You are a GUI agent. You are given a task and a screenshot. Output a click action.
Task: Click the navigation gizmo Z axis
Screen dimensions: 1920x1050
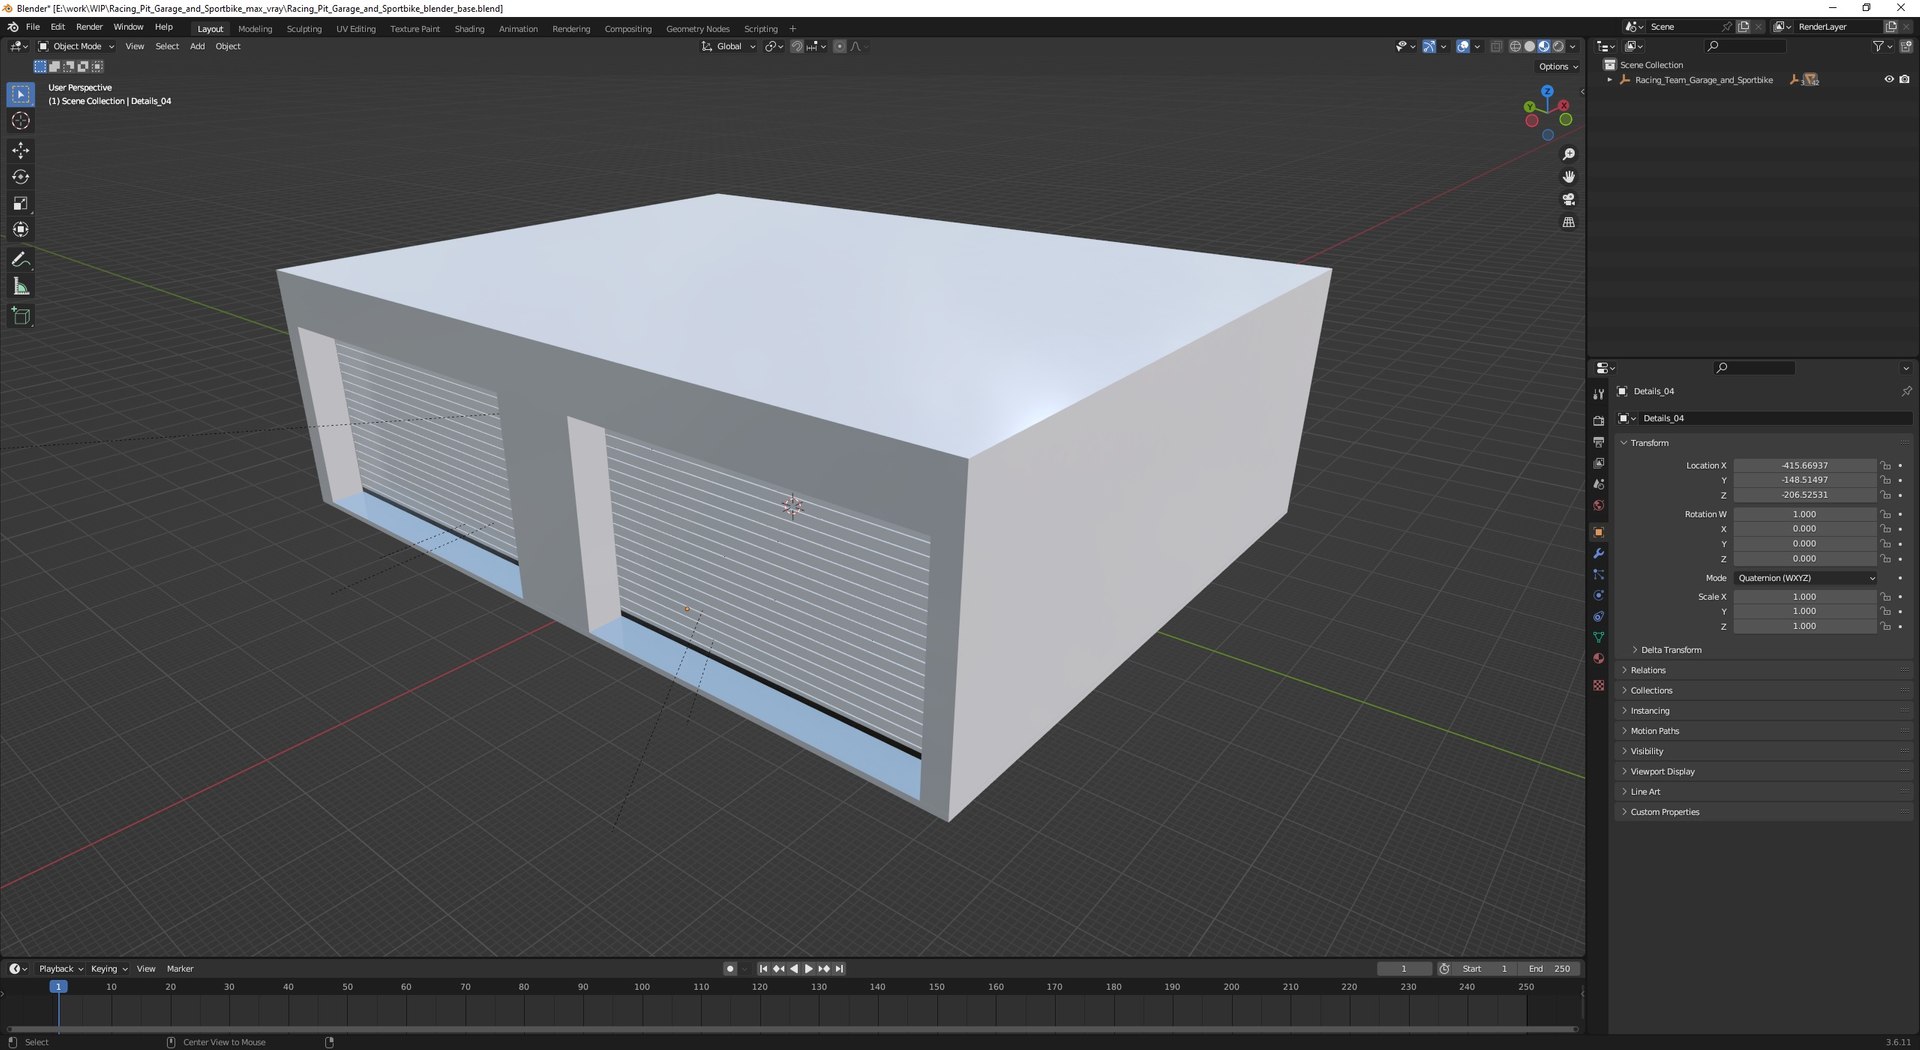[x=1547, y=91]
